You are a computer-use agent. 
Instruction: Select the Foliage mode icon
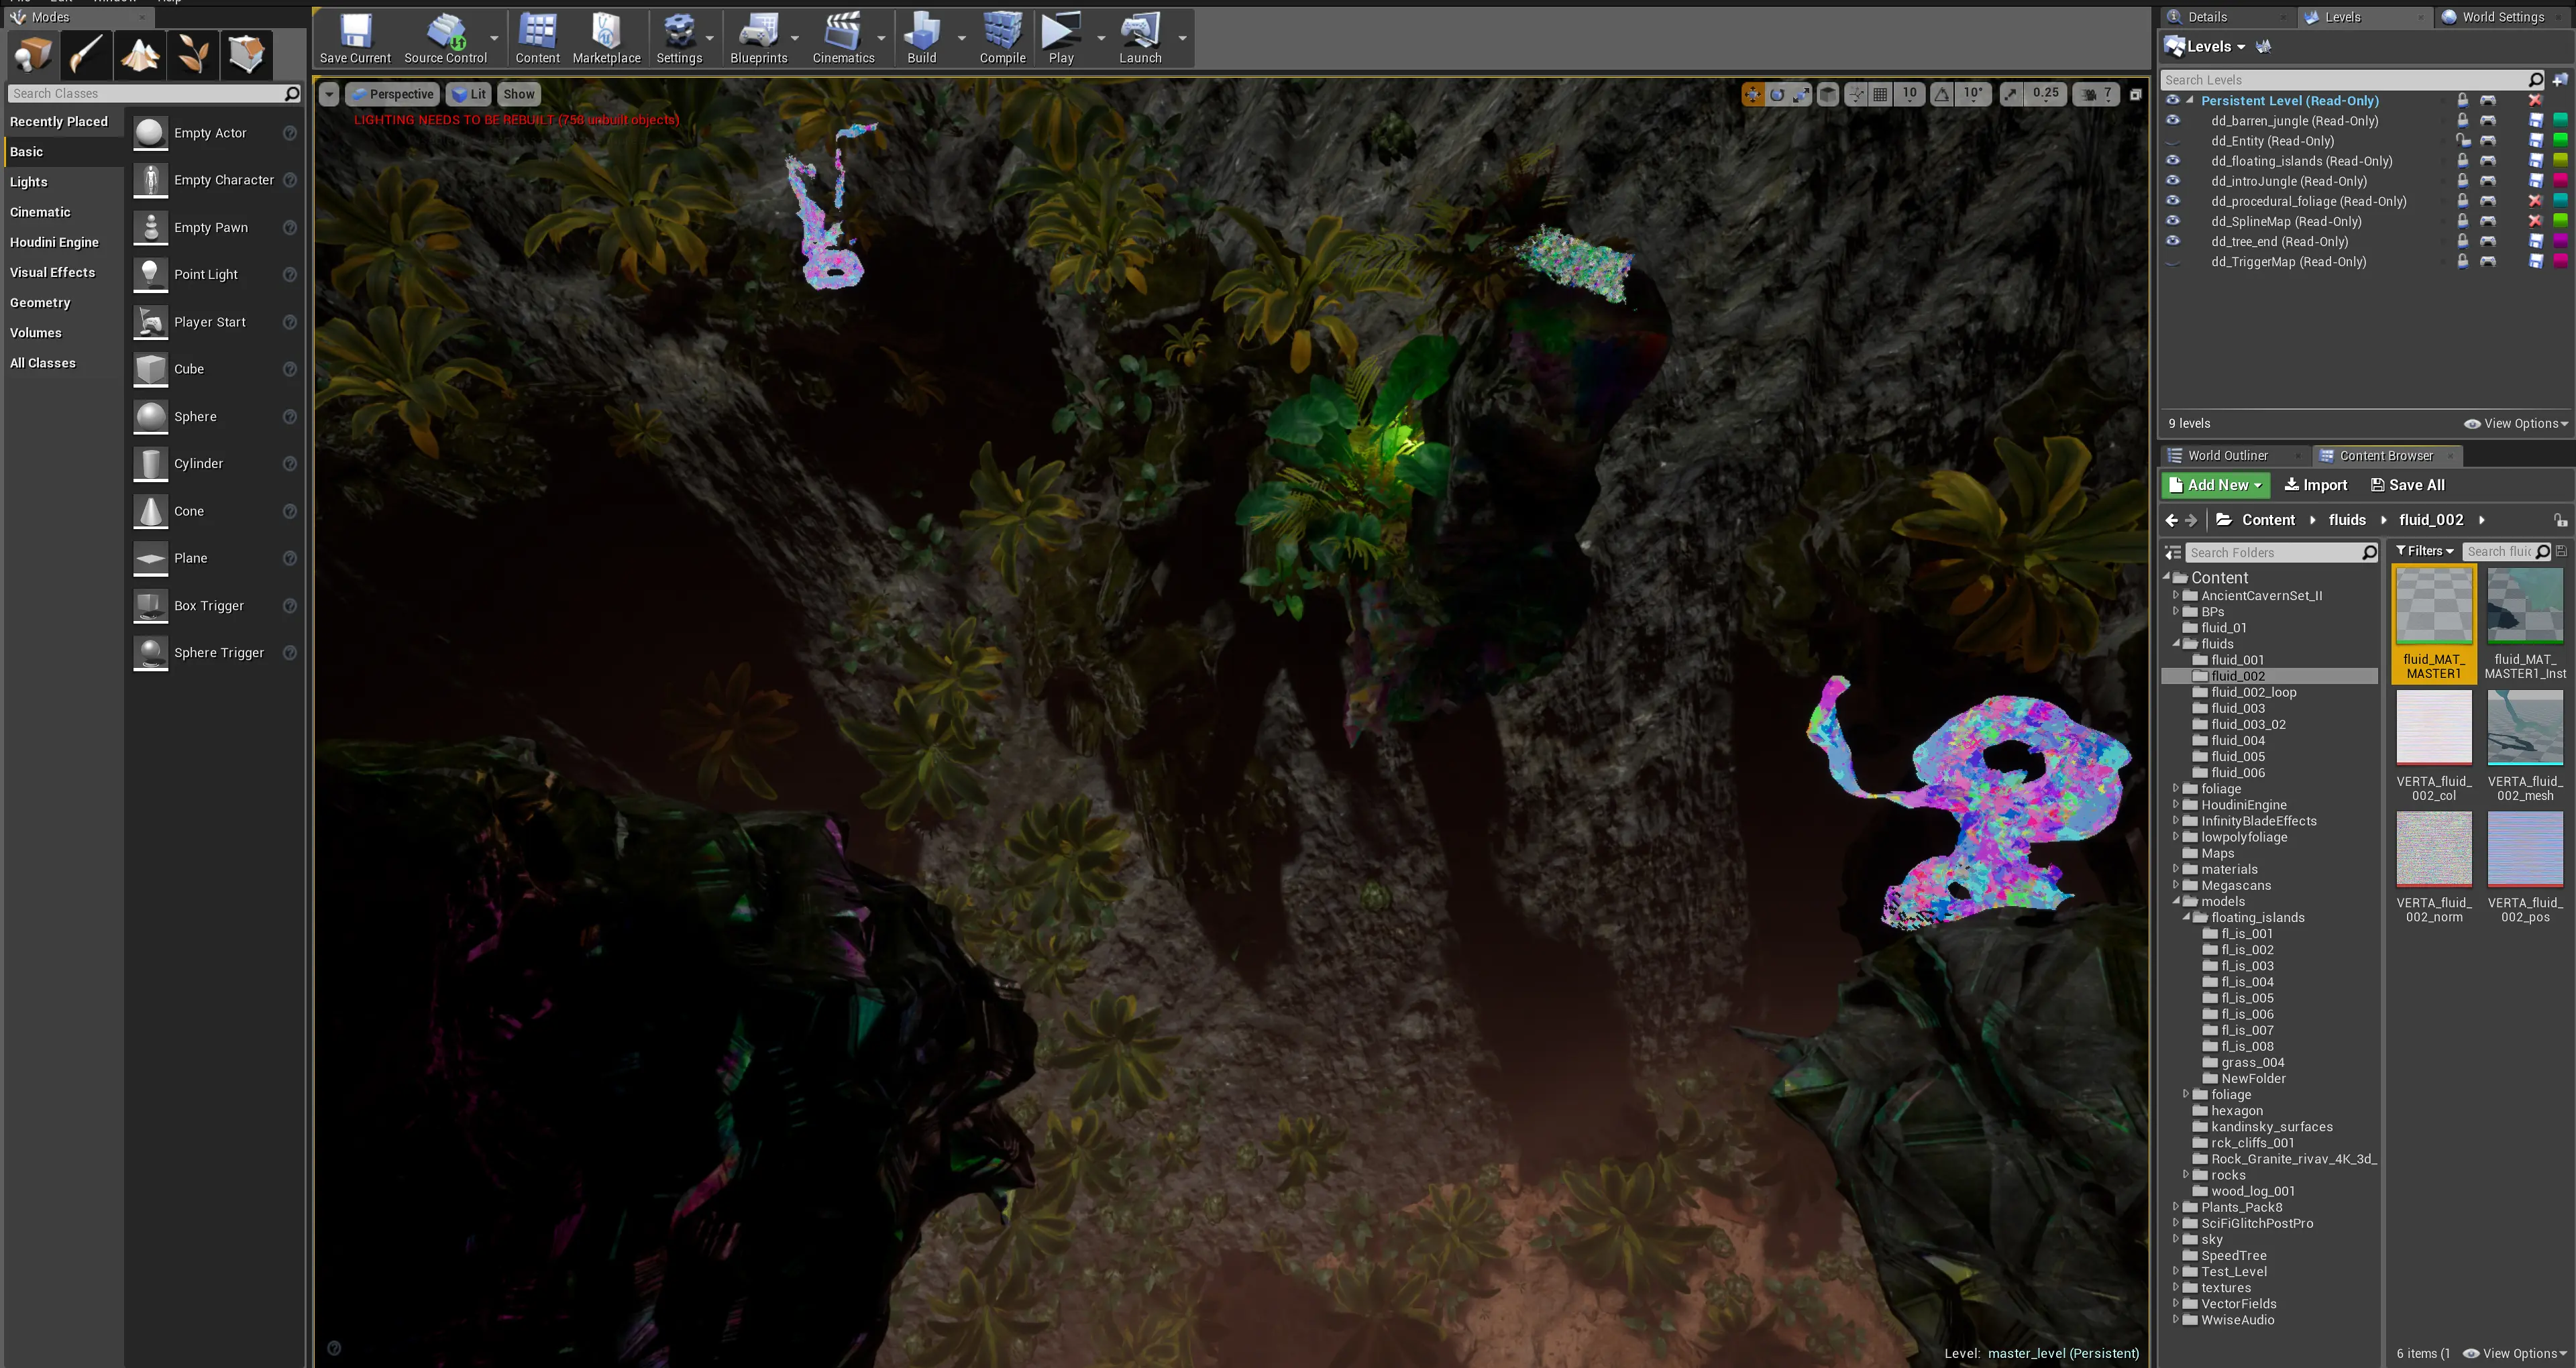point(193,54)
